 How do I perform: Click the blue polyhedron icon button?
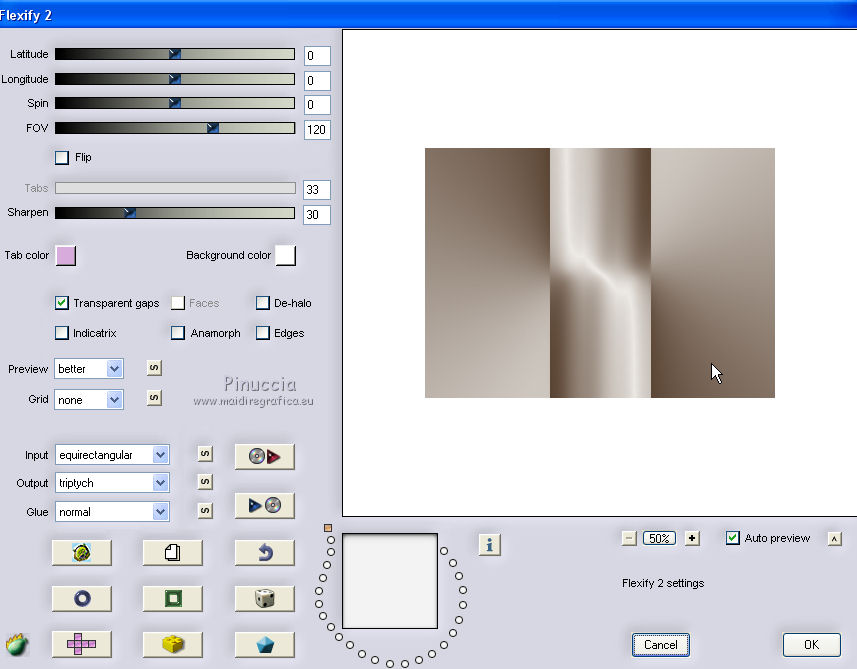(x=265, y=644)
